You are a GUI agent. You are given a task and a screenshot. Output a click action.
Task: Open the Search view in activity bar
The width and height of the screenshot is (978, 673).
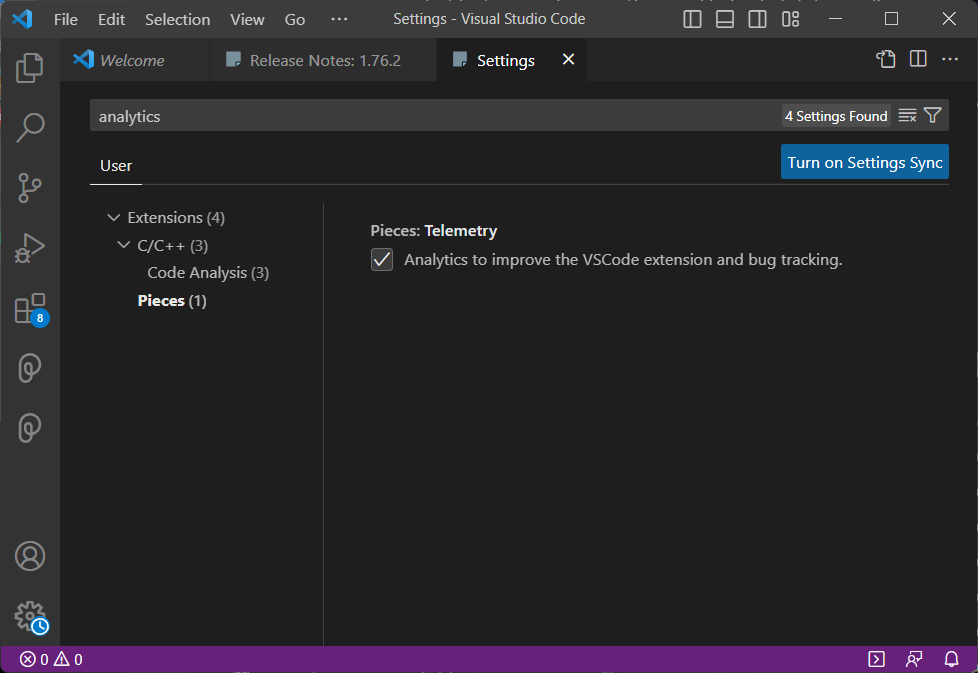pyautogui.click(x=30, y=127)
